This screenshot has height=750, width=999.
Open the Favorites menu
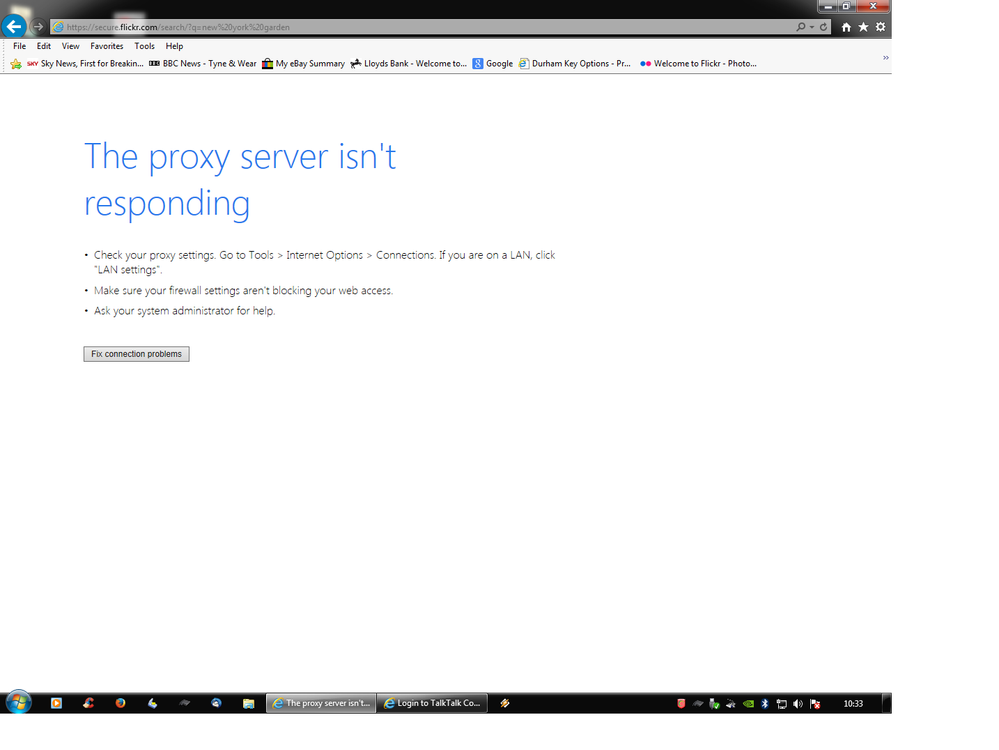point(107,46)
